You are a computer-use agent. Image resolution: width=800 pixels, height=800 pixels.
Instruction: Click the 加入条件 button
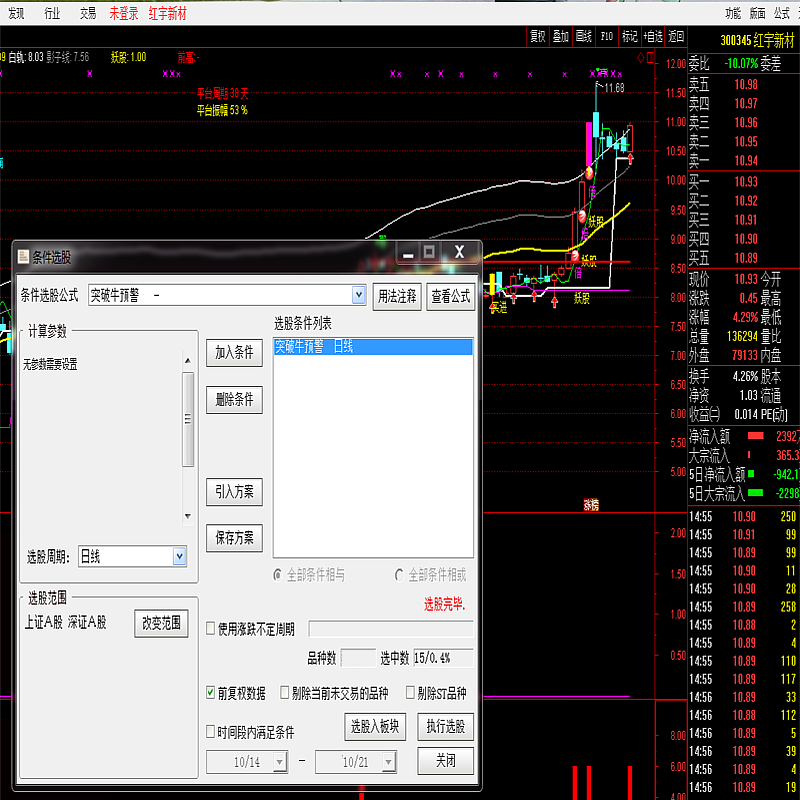point(234,352)
